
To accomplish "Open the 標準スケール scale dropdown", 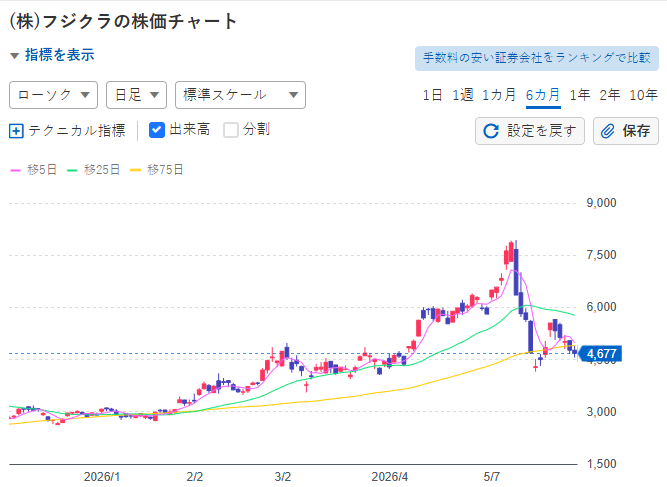I will click(240, 95).
